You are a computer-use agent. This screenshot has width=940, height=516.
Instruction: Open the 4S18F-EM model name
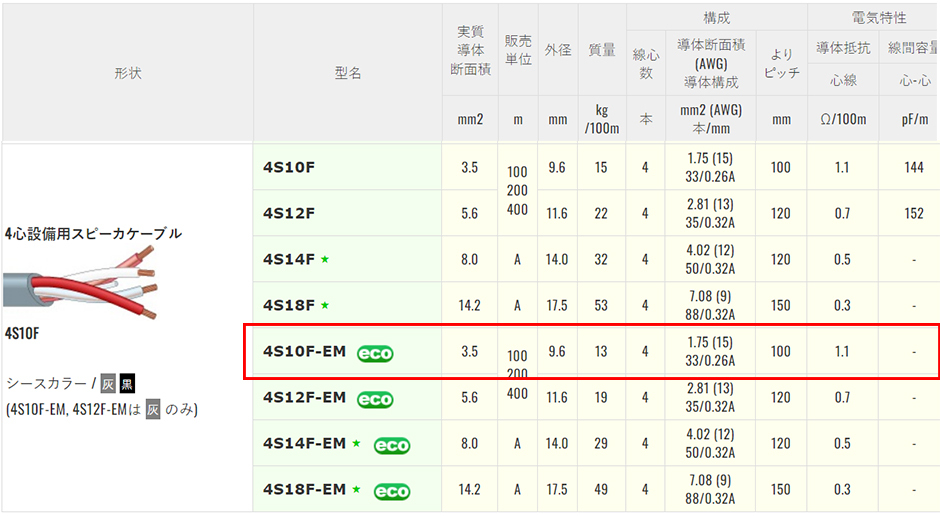point(305,490)
